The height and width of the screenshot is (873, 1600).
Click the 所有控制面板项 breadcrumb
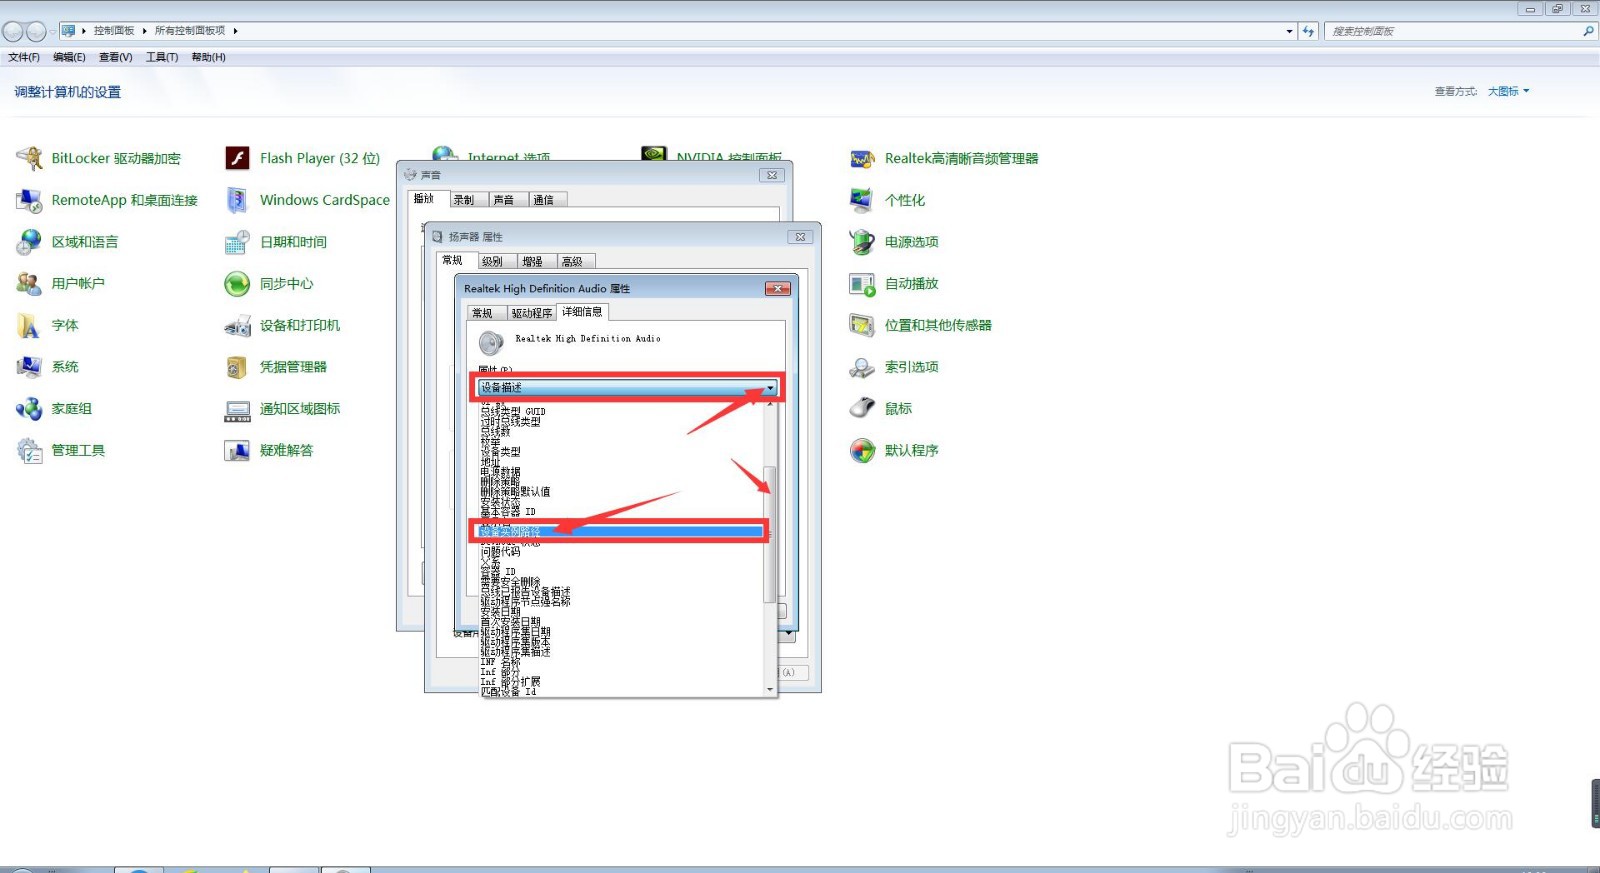point(190,31)
